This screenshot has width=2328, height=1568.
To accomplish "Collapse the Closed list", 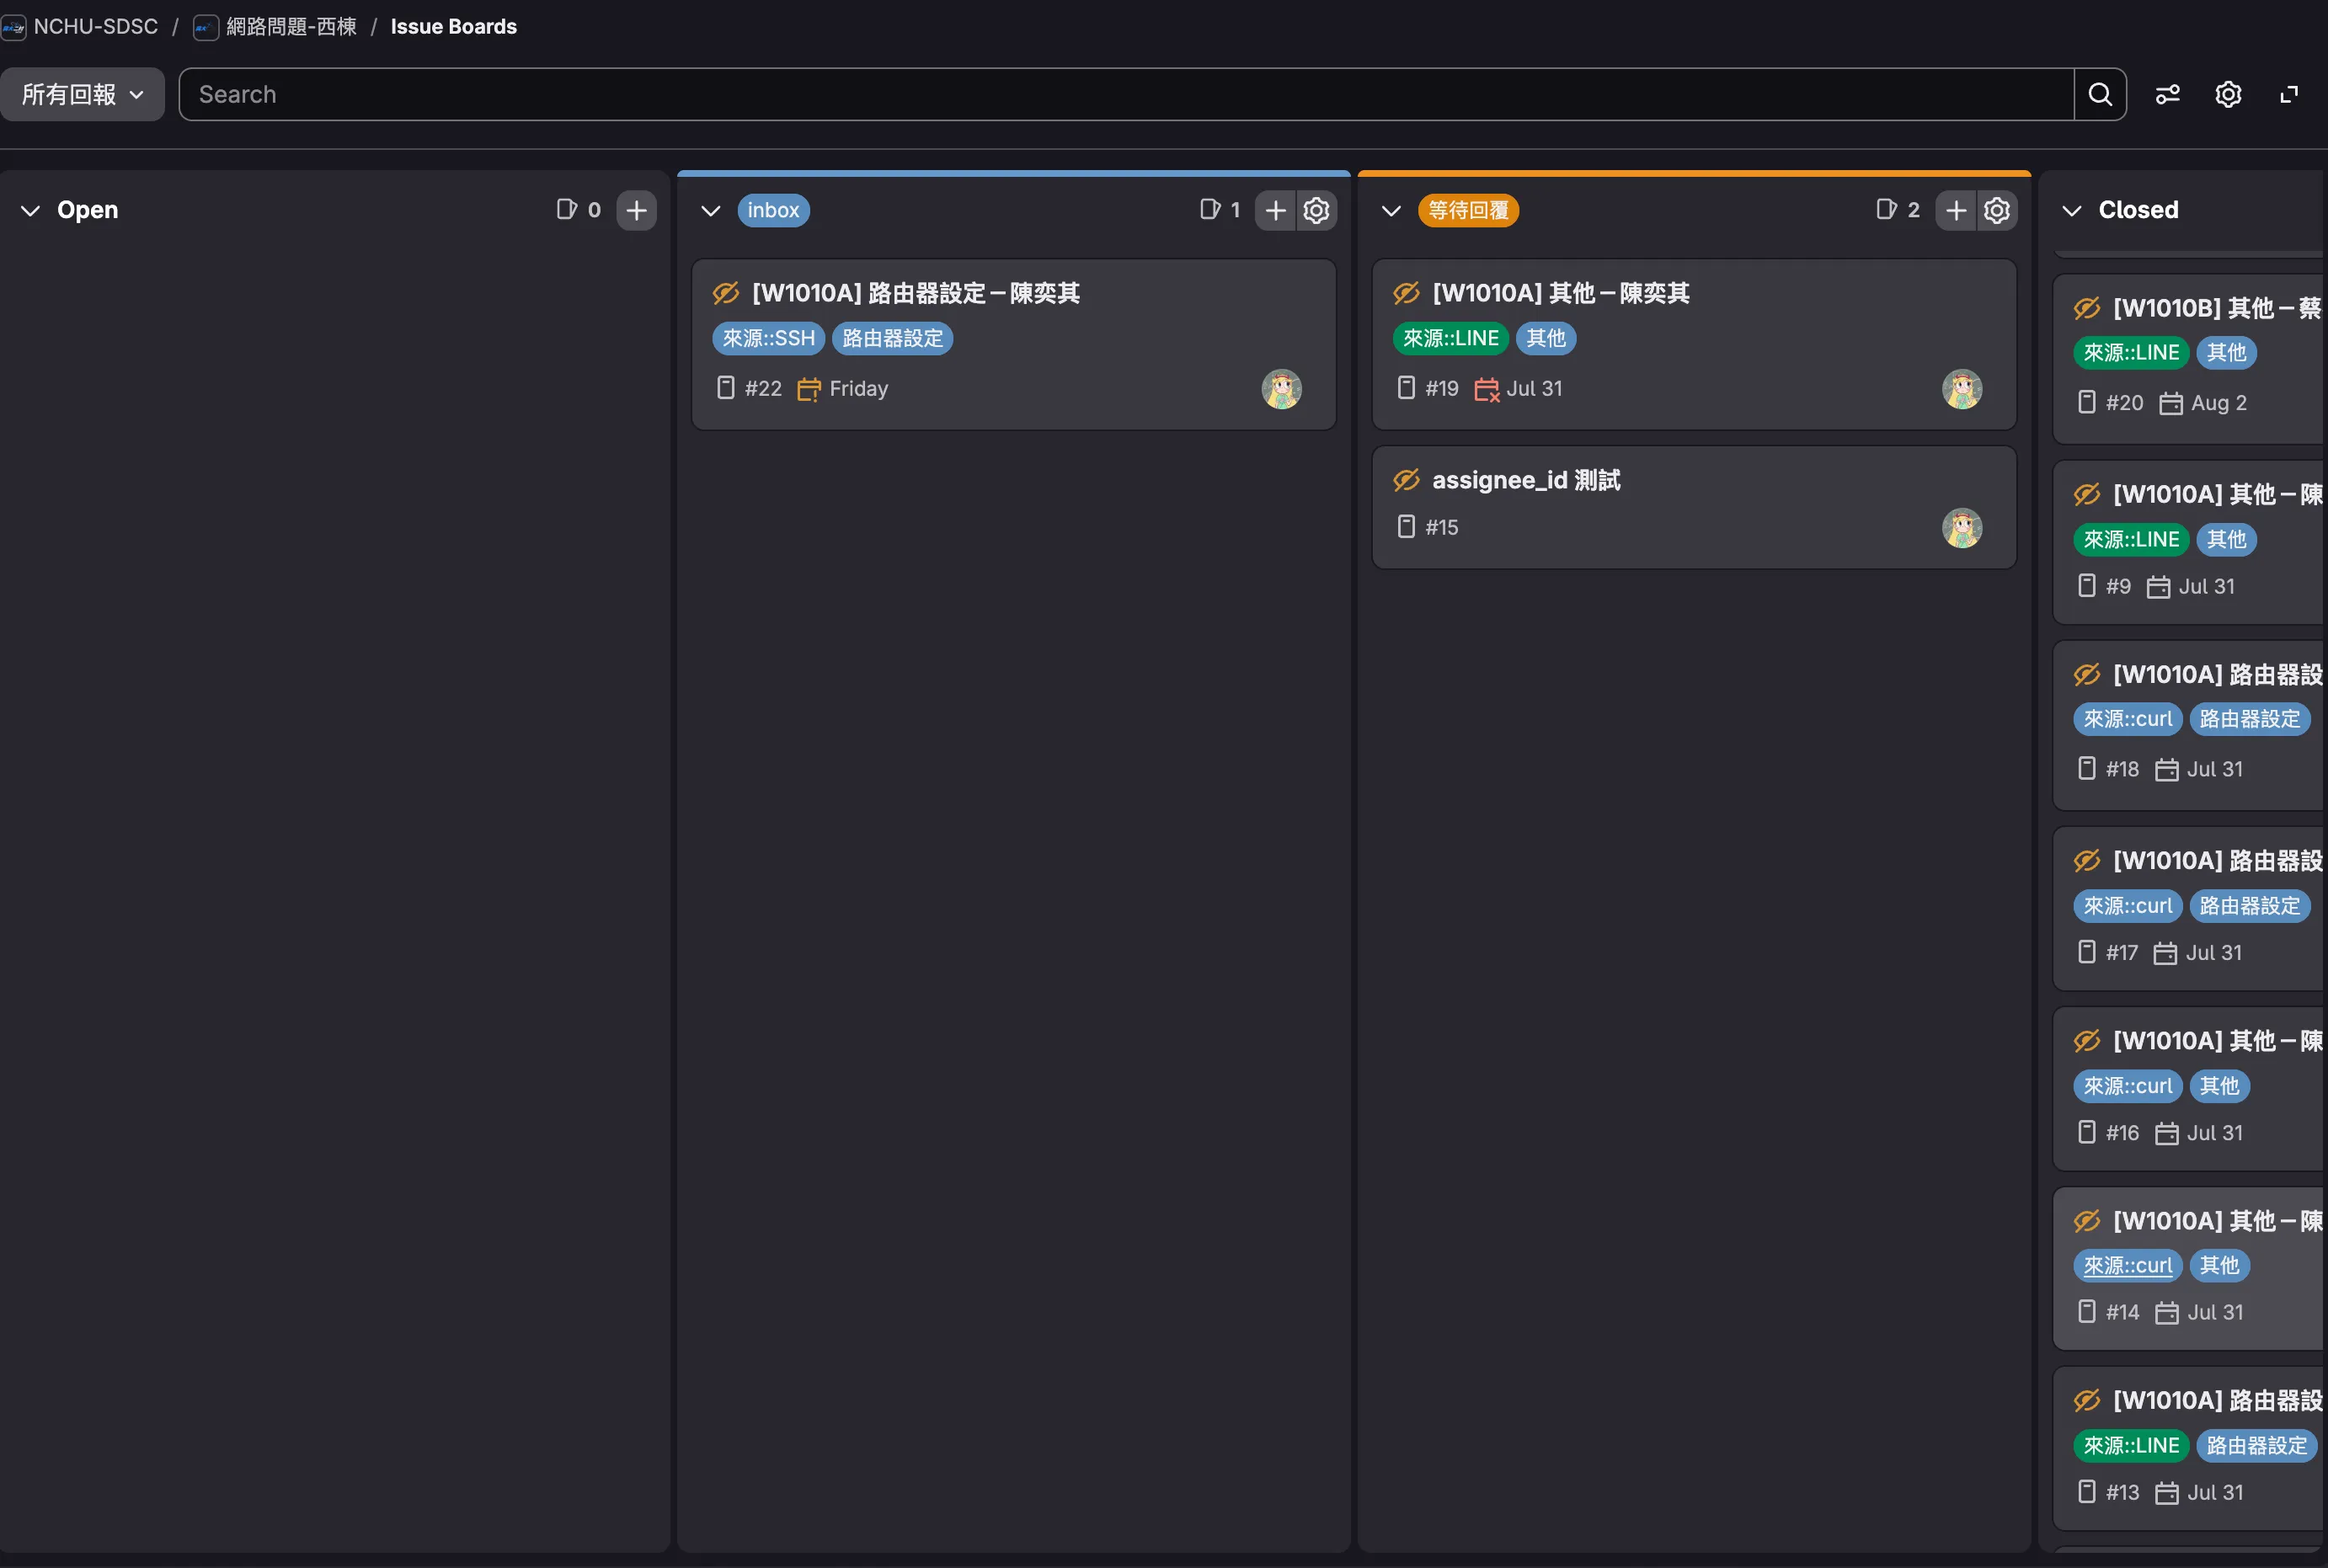I will tap(2072, 210).
